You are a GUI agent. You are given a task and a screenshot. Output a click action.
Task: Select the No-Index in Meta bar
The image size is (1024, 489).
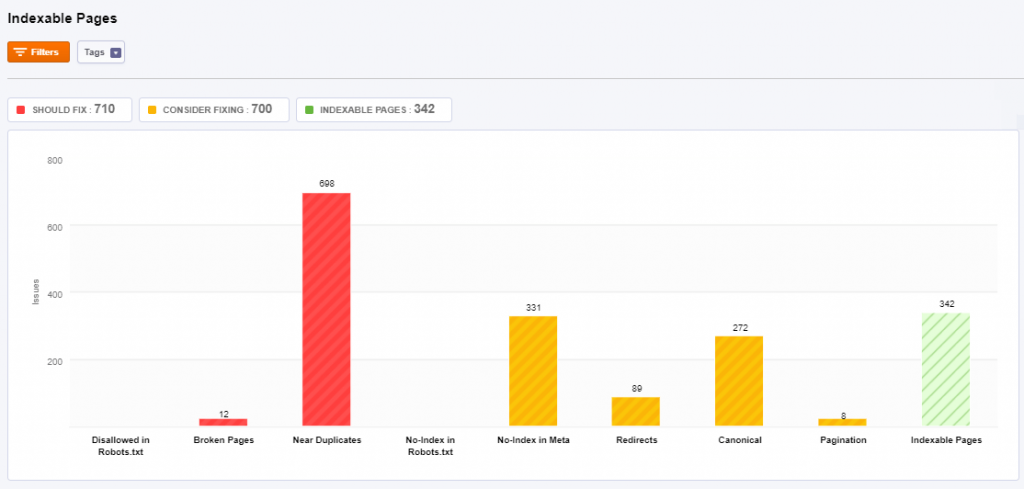533,371
